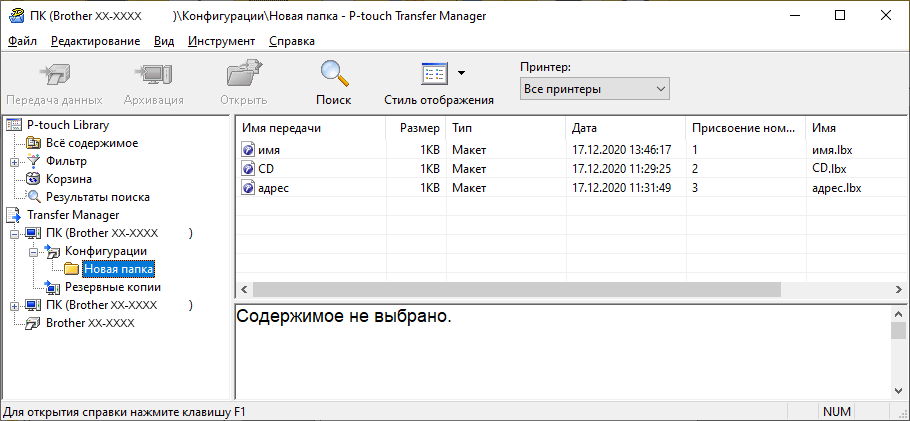The image size is (910, 421).
Task: Open the Файл menu
Action: (x=22, y=41)
